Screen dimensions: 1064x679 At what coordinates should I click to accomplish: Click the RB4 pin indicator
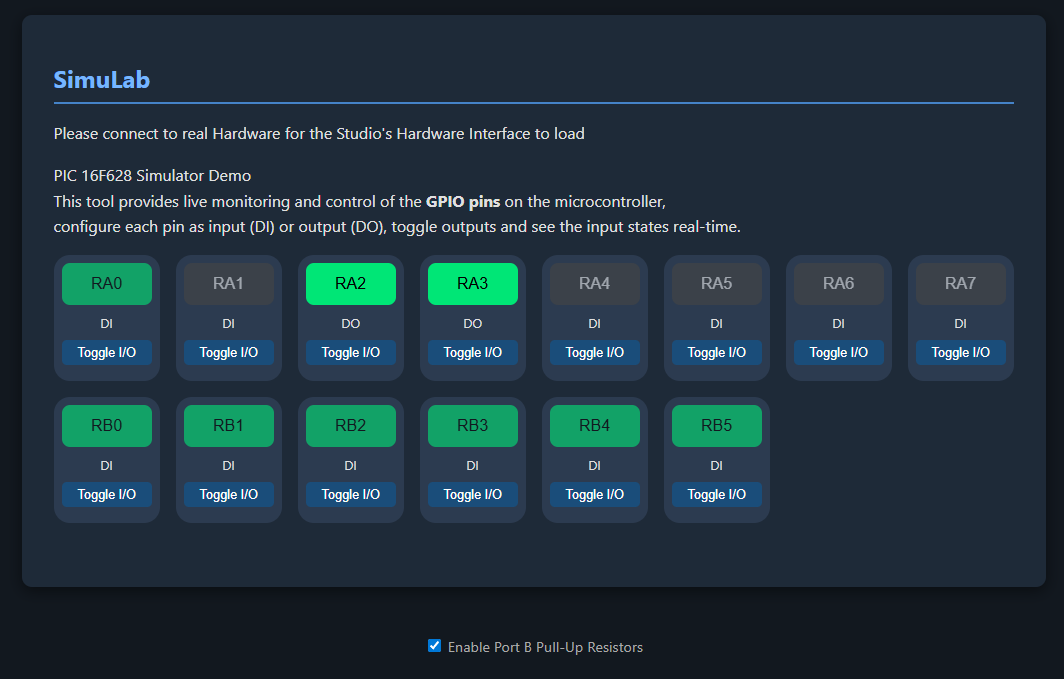pos(595,426)
